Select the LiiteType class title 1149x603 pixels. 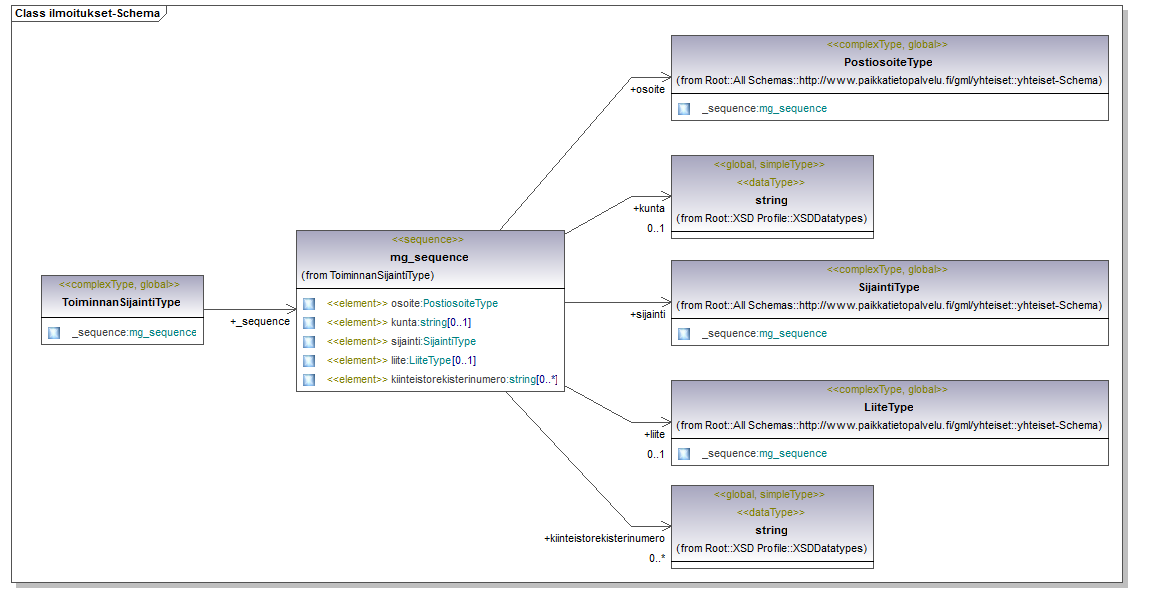click(888, 407)
